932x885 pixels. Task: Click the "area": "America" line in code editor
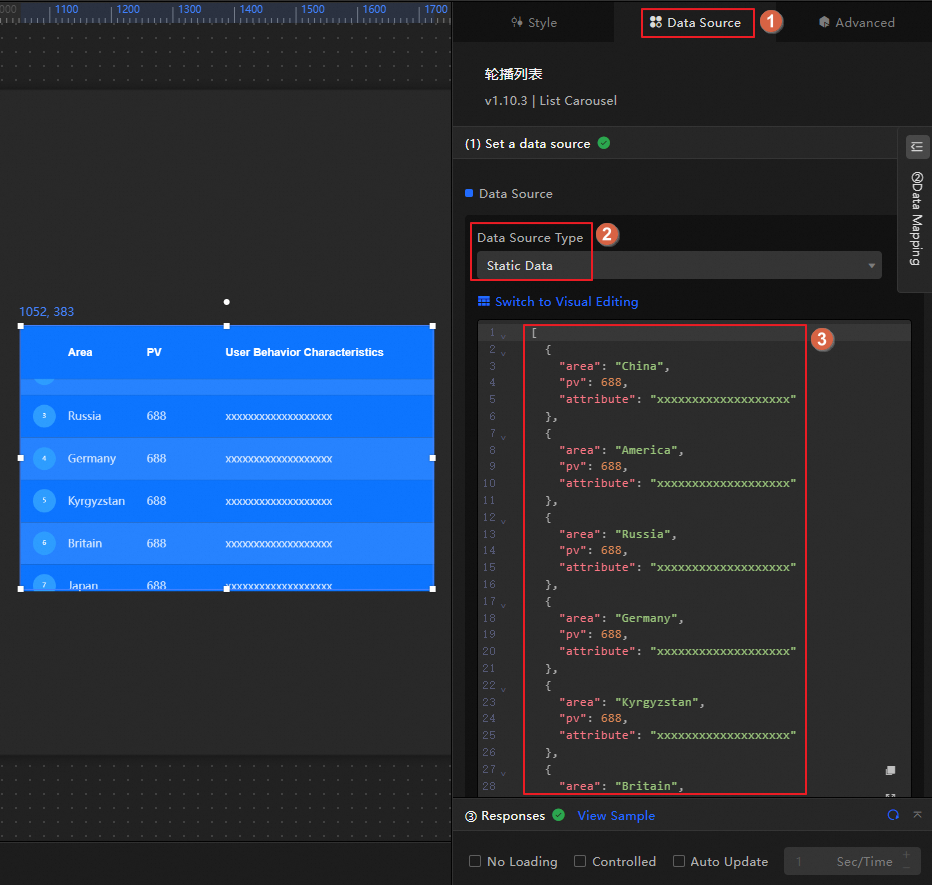[x=621, y=450]
